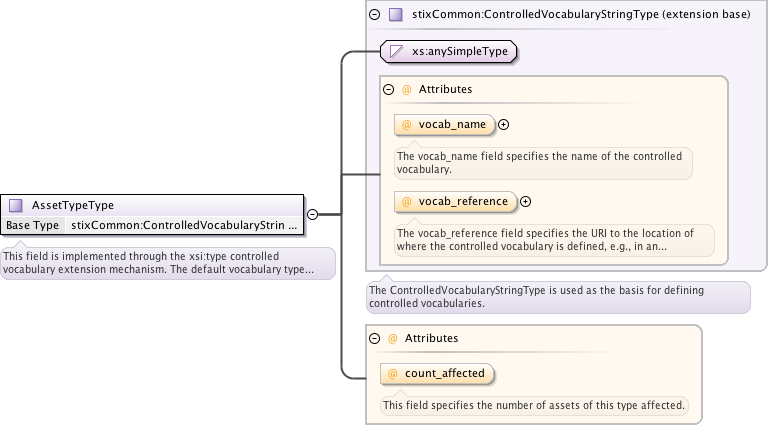This screenshot has height=426, width=769.
Task: Select the vocab_reference attribute label
Action: [x=463, y=202]
